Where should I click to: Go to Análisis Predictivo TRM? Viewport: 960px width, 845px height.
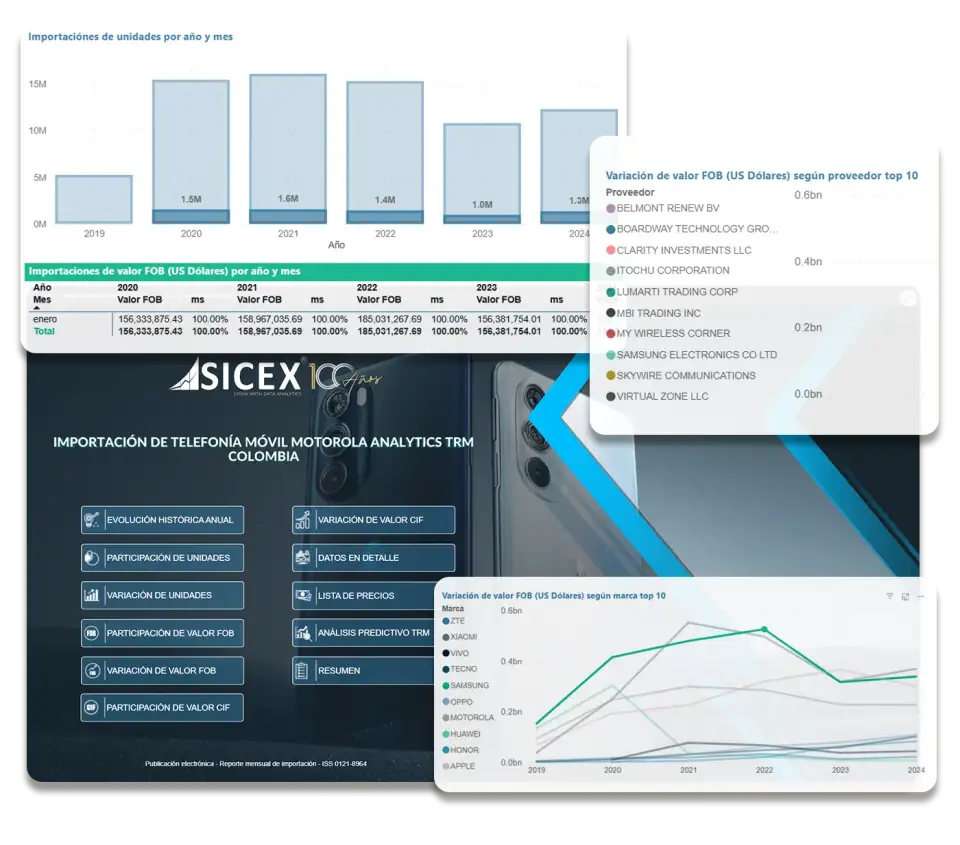[373, 633]
